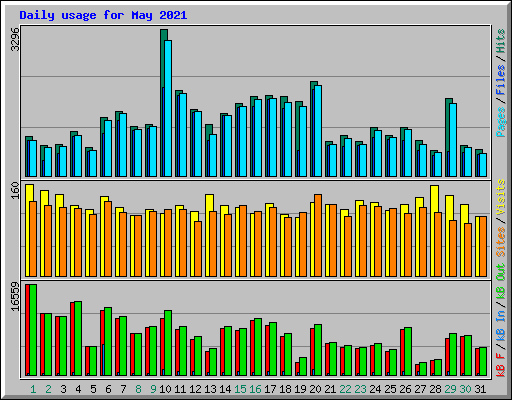
Task: Click the "Hits" legend label
Action: point(500,41)
